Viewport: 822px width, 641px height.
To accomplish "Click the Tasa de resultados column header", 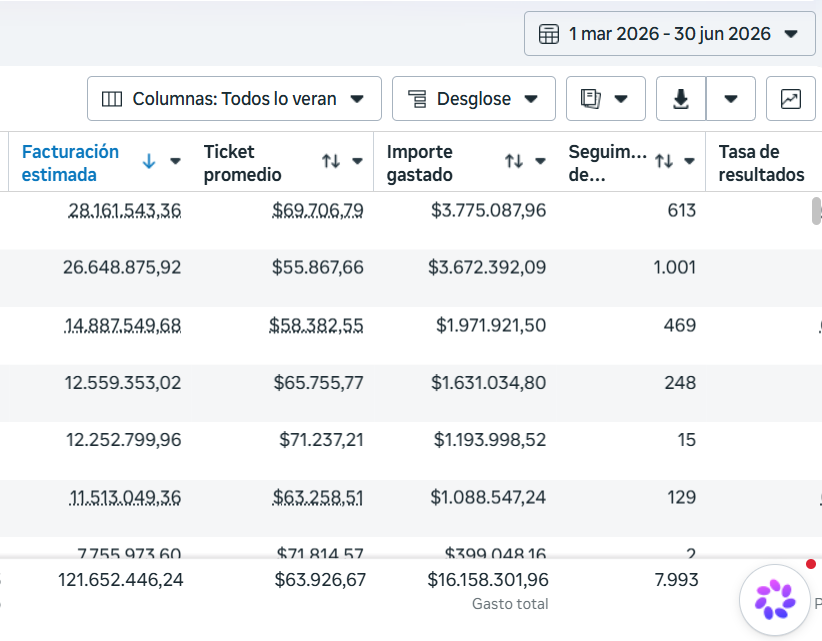I will coord(761,163).
